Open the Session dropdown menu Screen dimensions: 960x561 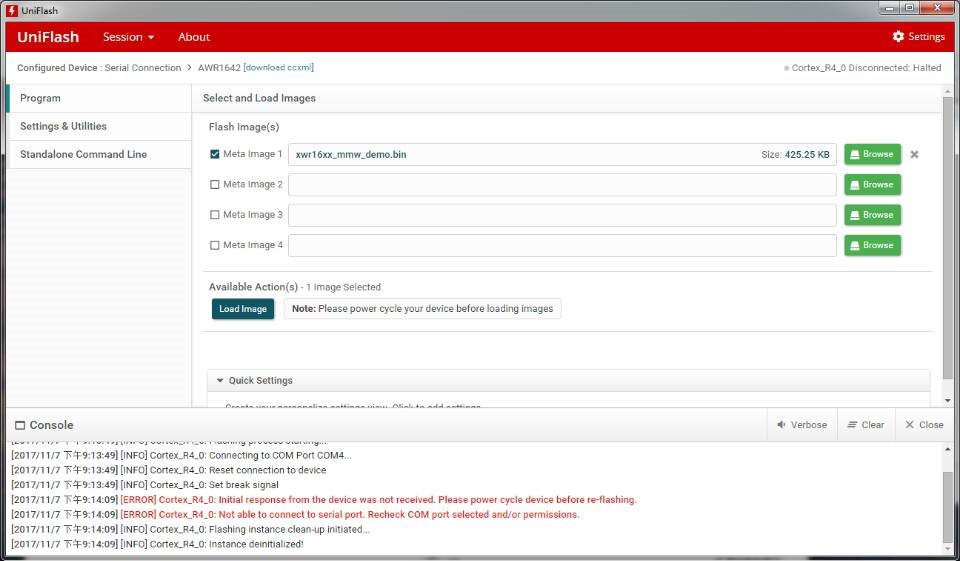[x=129, y=37]
